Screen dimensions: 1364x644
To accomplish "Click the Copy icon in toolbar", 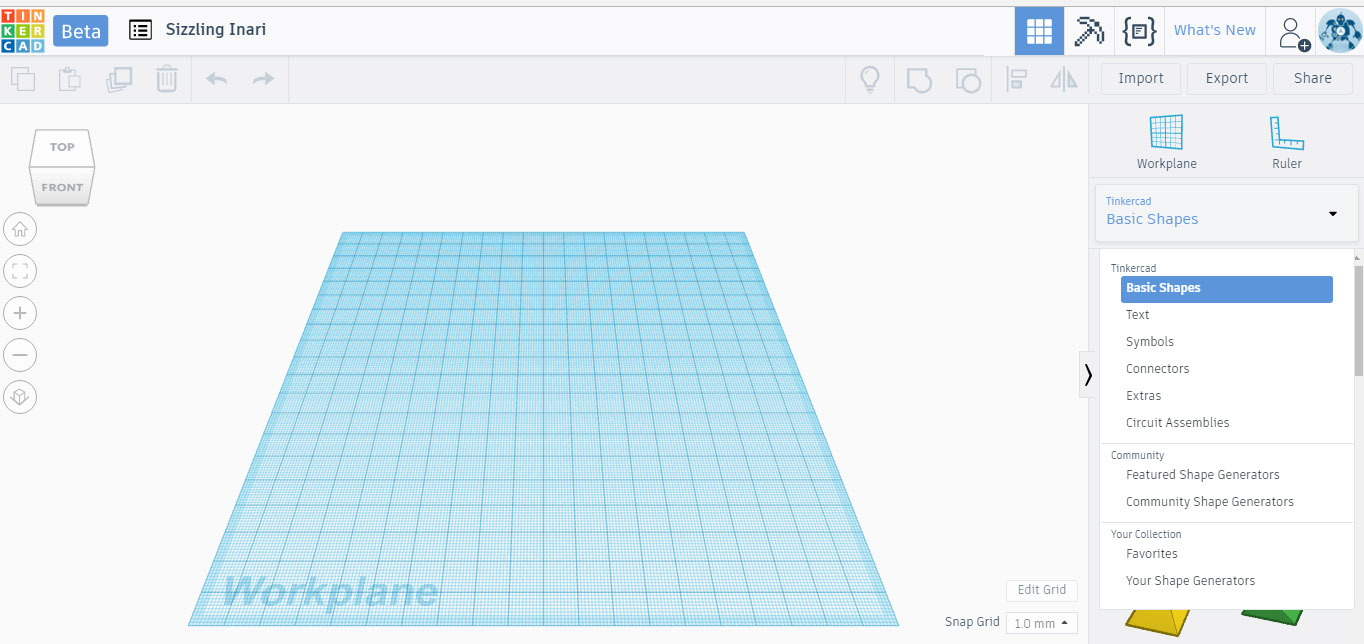I will point(23,79).
